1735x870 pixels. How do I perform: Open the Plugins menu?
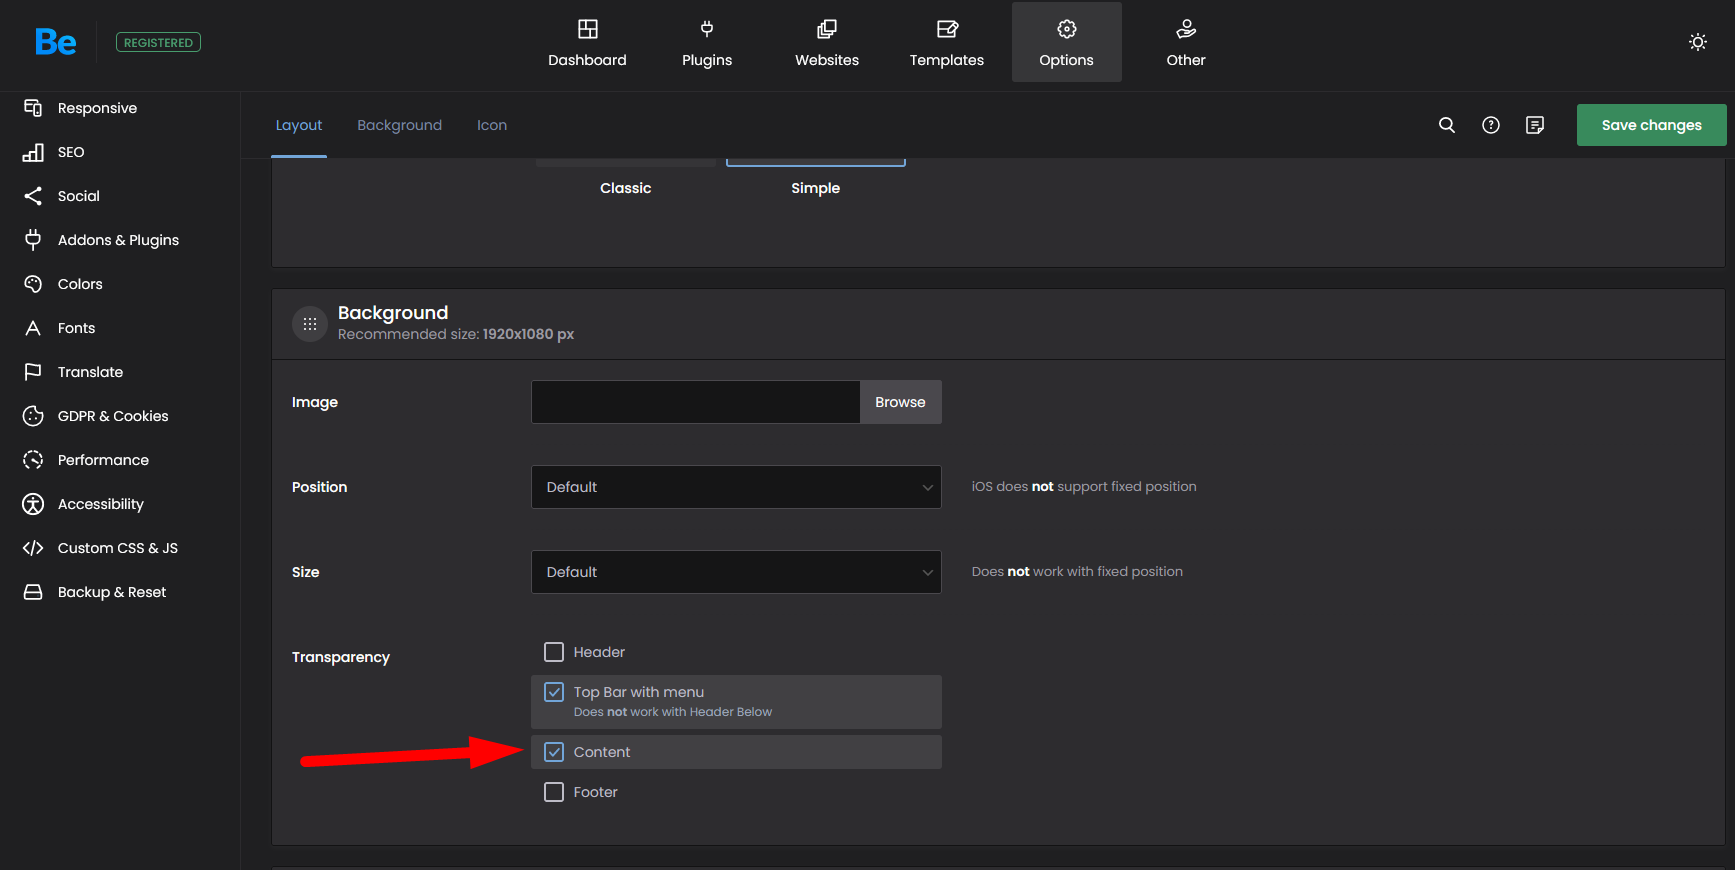[x=707, y=42]
